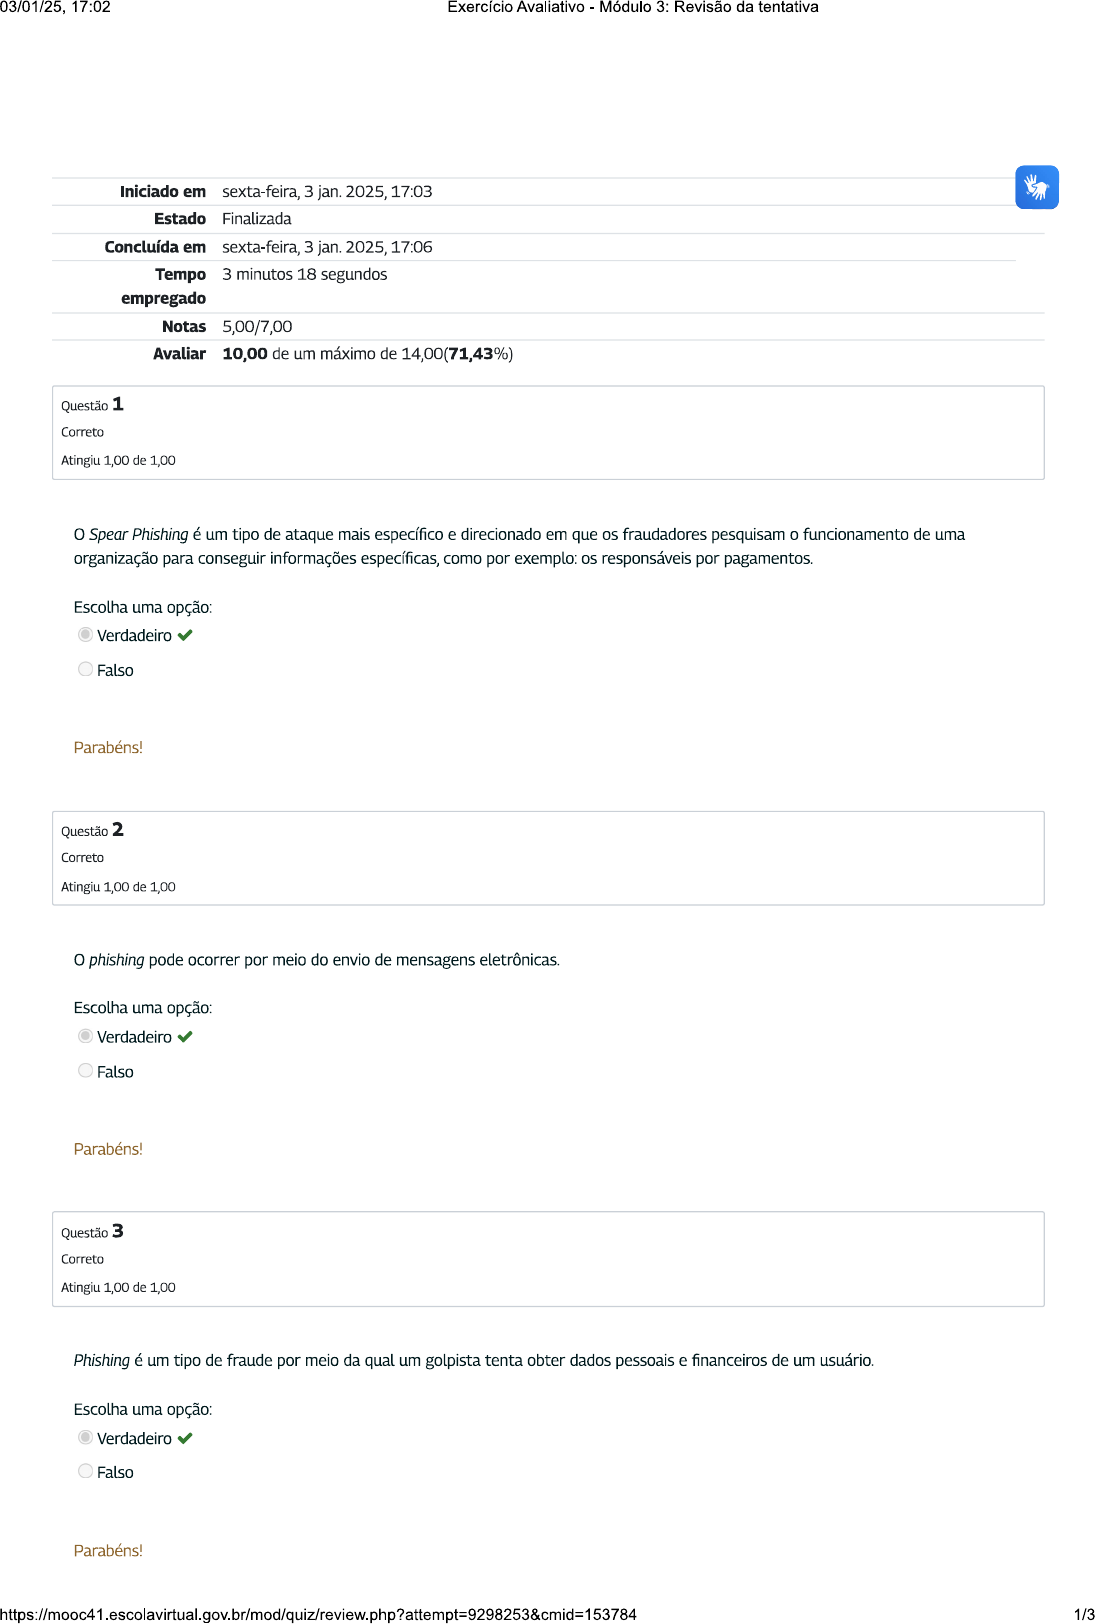Click the escolavirtual.gov.br URL in the footer

tap(318, 1614)
